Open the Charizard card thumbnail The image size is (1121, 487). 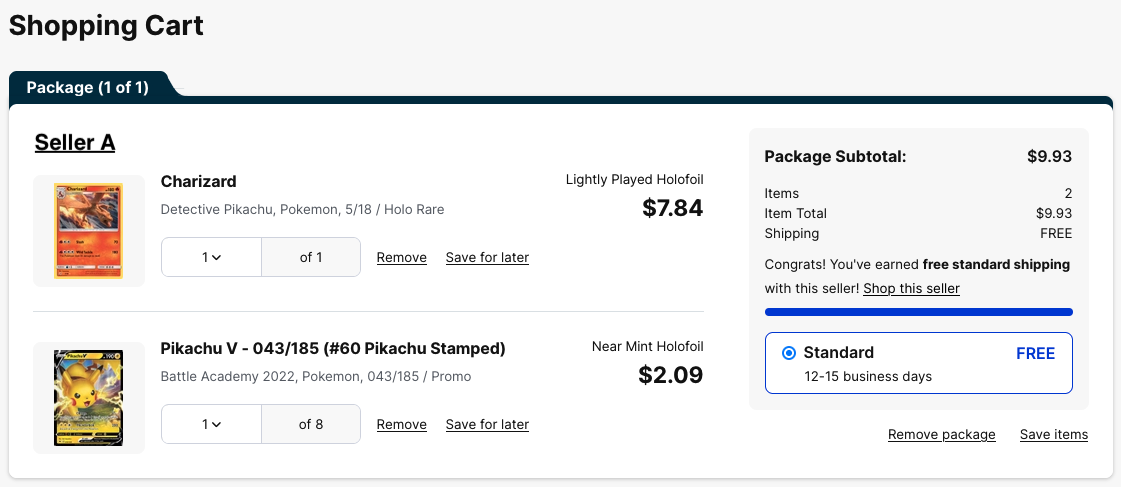[x=89, y=231]
